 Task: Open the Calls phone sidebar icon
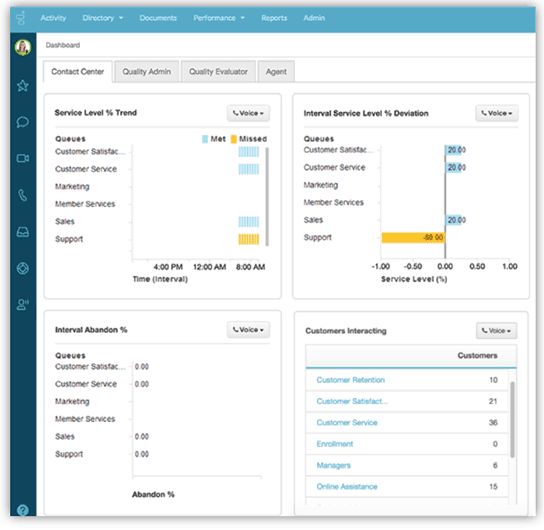click(x=23, y=195)
